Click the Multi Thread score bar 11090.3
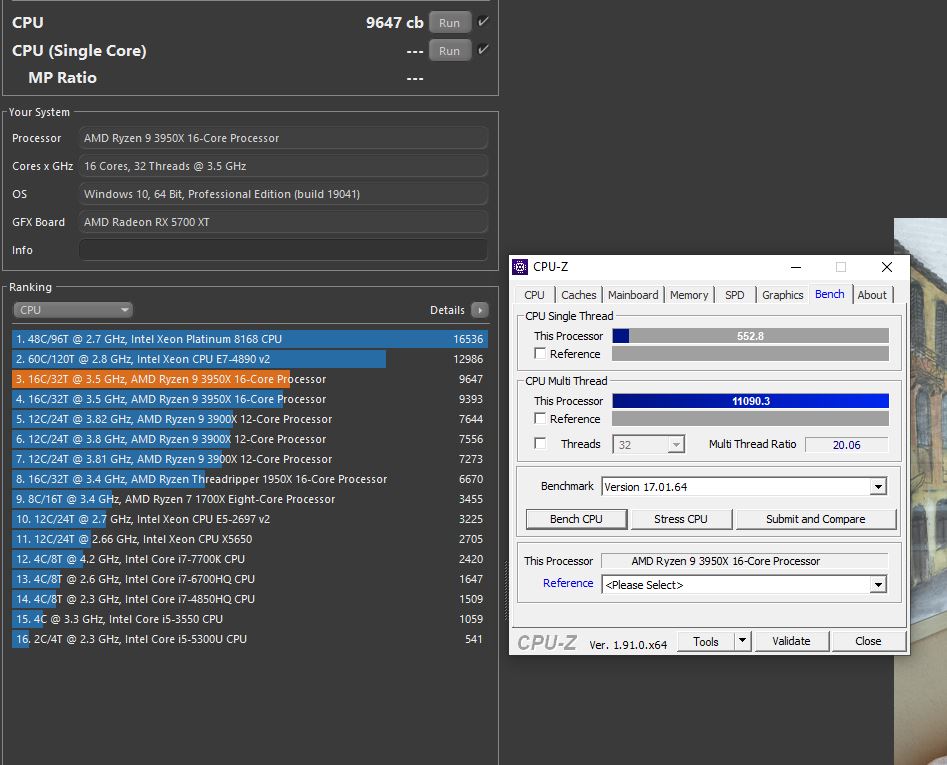This screenshot has width=947, height=765. (x=750, y=401)
